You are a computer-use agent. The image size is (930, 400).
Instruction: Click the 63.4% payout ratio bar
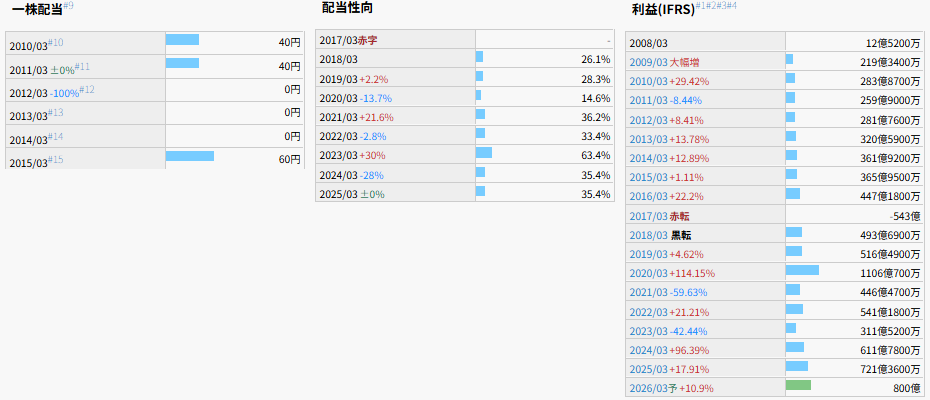pos(484,153)
